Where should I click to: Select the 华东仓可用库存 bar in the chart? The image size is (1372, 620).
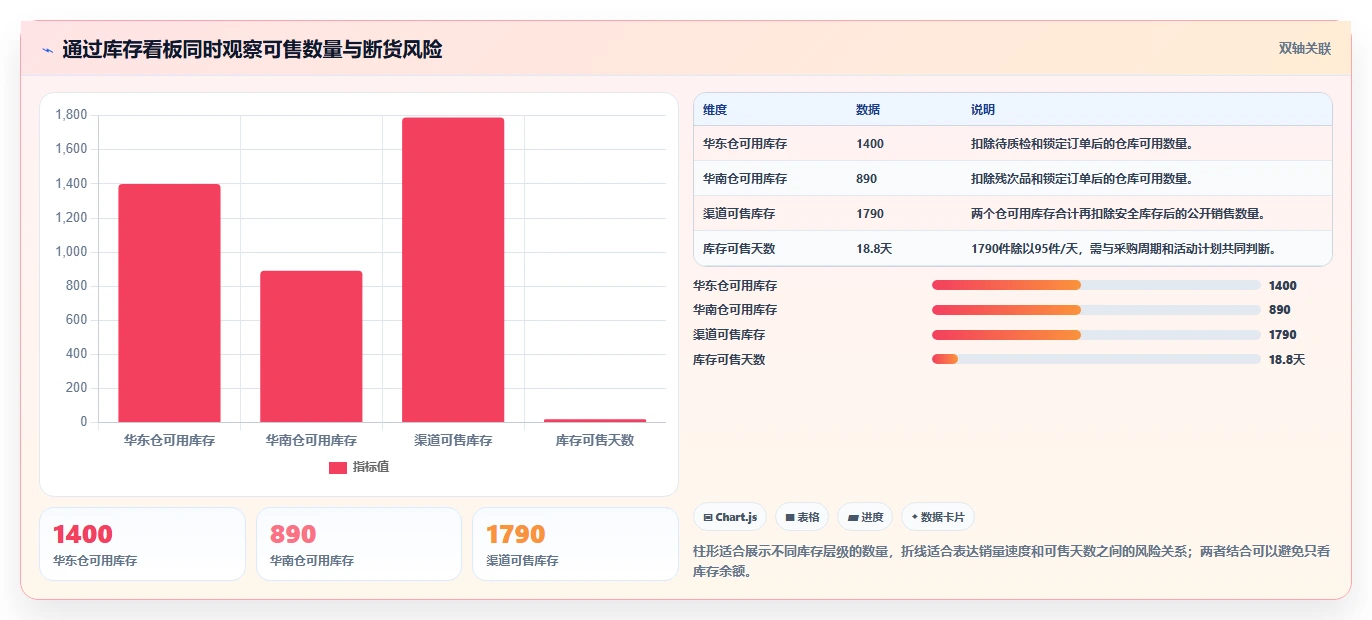(169, 303)
